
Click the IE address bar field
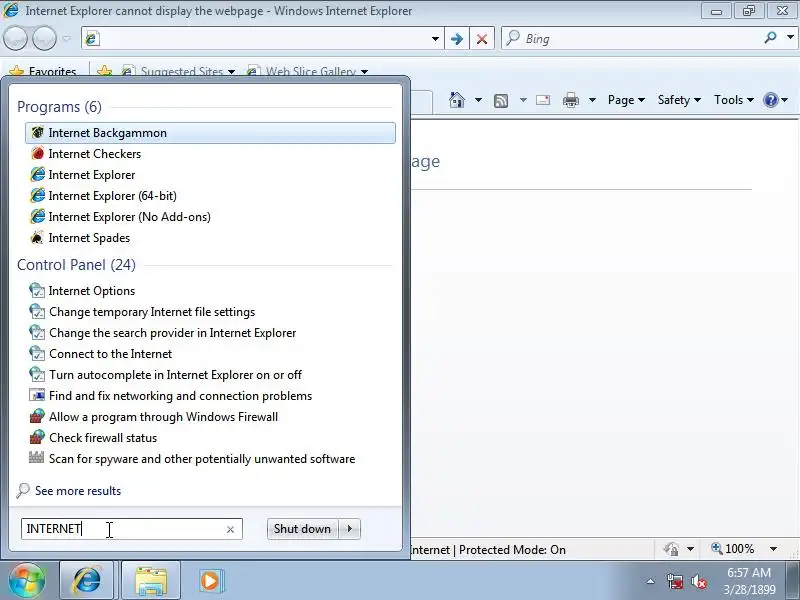click(x=263, y=38)
